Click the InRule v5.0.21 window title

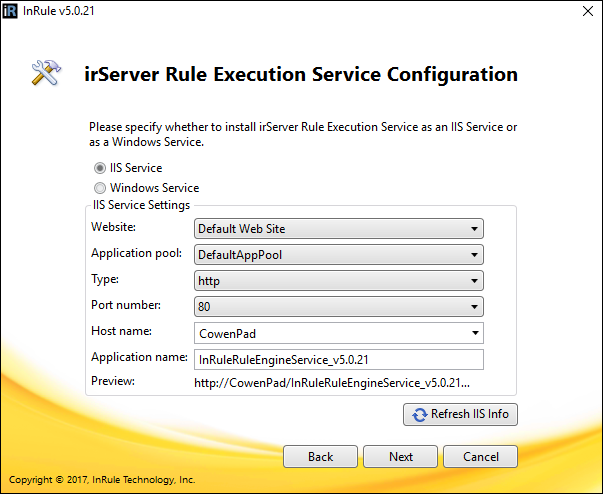tap(58, 11)
